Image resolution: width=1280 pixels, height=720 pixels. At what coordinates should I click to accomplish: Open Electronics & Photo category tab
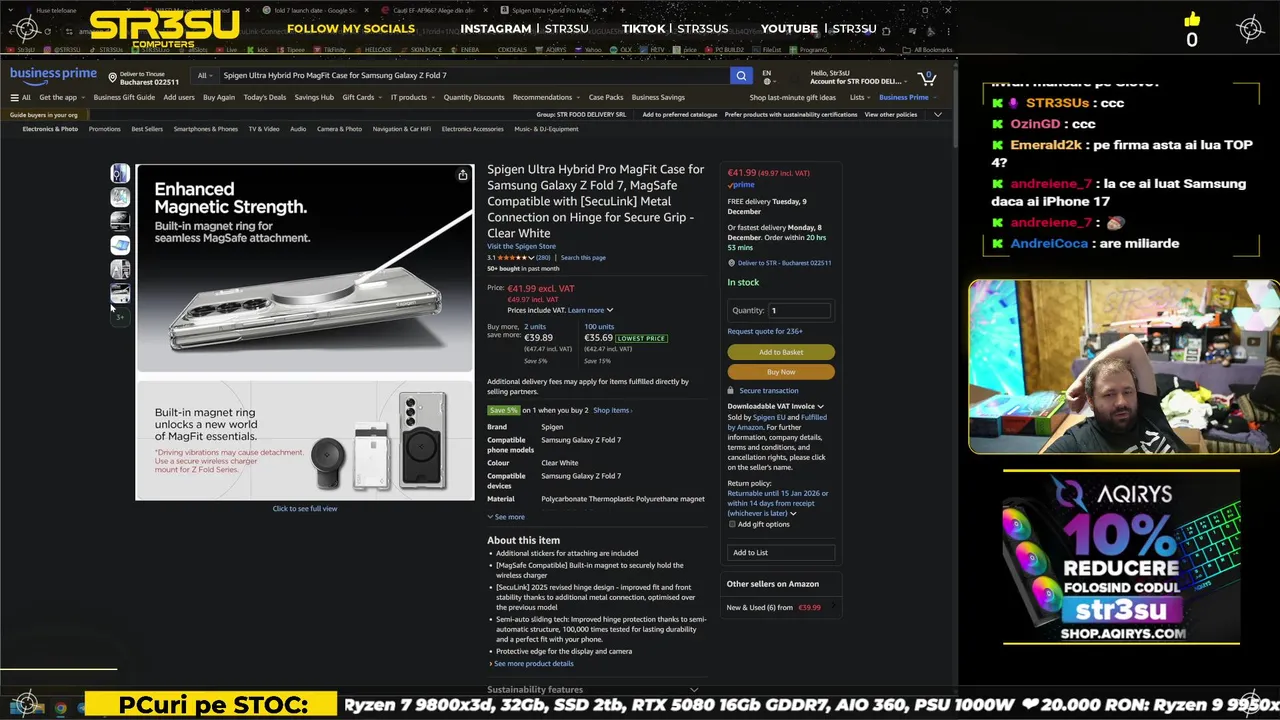[x=50, y=129]
